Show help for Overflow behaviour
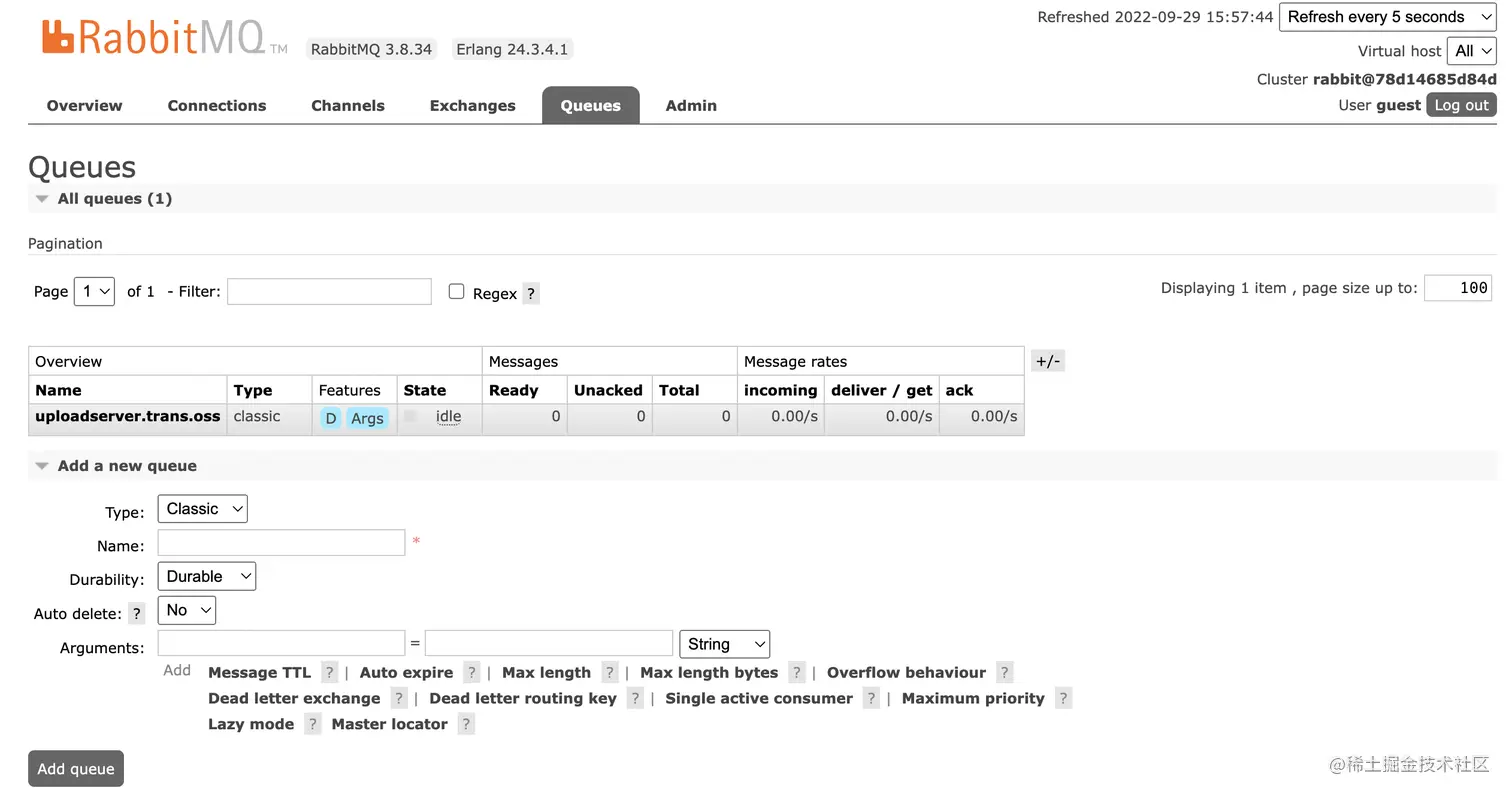Image resolution: width=1512 pixels, height=797 pixels. [1004, 673]
